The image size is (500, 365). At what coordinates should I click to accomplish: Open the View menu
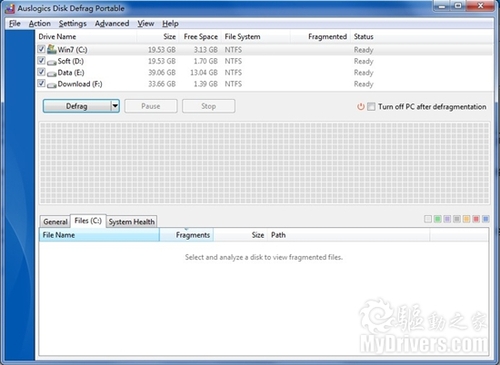point(146,24)
